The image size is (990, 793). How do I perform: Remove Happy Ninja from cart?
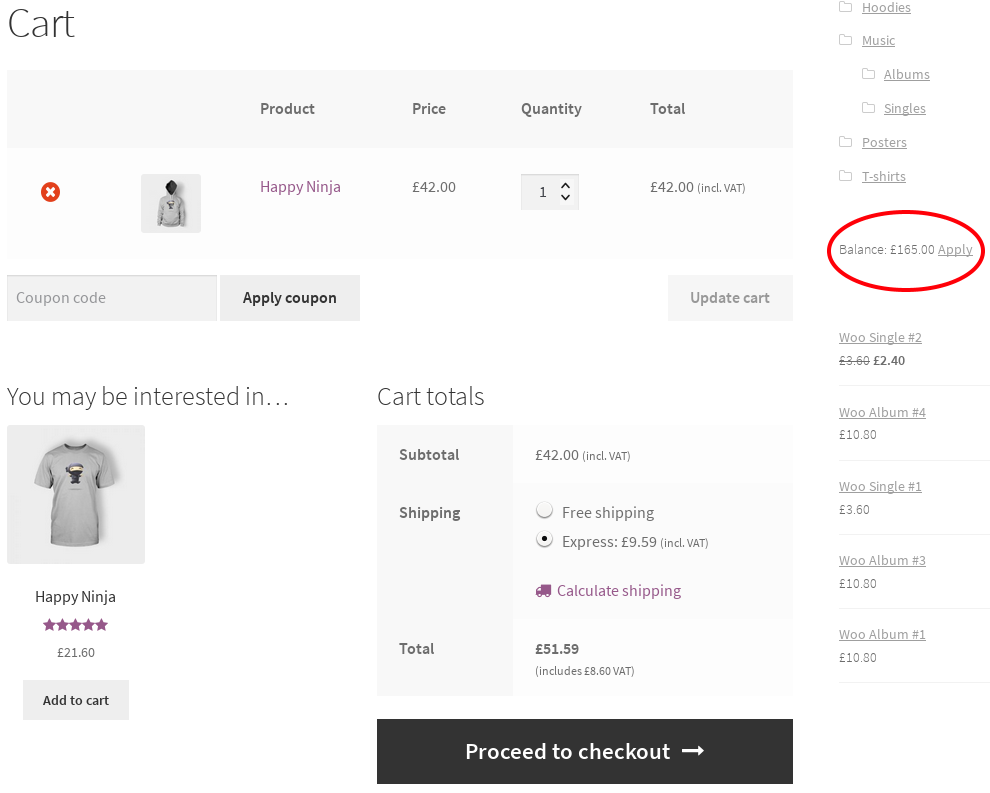click(x=51, y=192)
